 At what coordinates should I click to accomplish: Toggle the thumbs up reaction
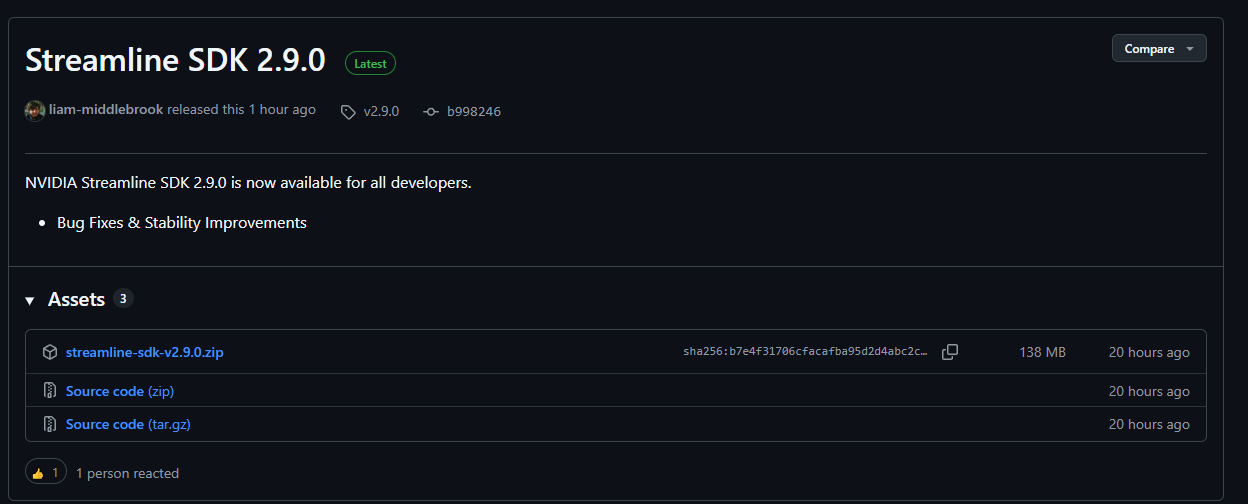[x=46, y=473]
